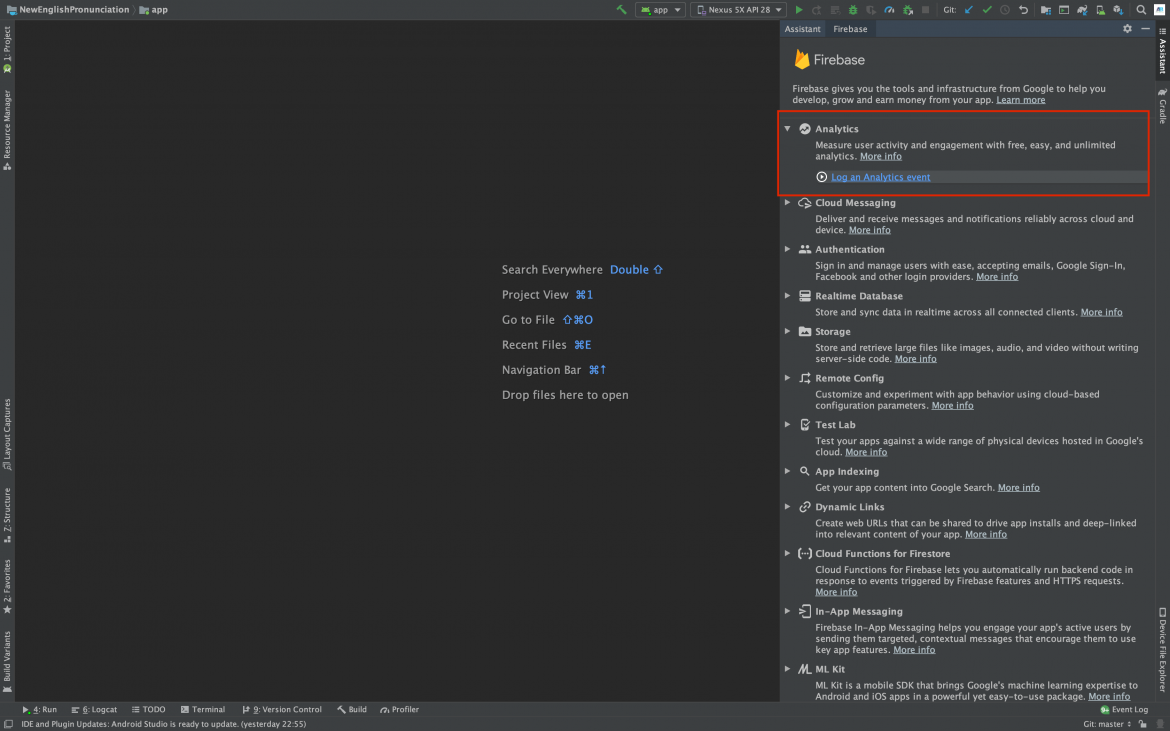Expand the Cloud Messaging section
1170x731 pixels.
tap(787, 202)
